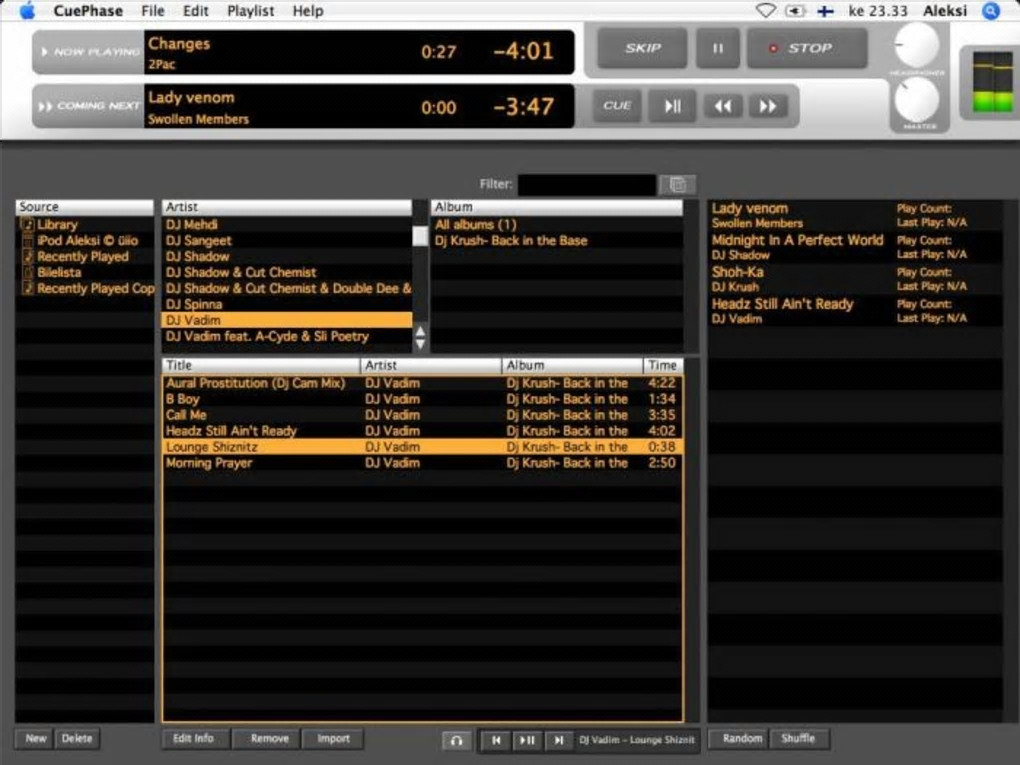The image size is (1020, 765).
Task: Sort tracks by Title column header
Action: (x=261, y=366)
